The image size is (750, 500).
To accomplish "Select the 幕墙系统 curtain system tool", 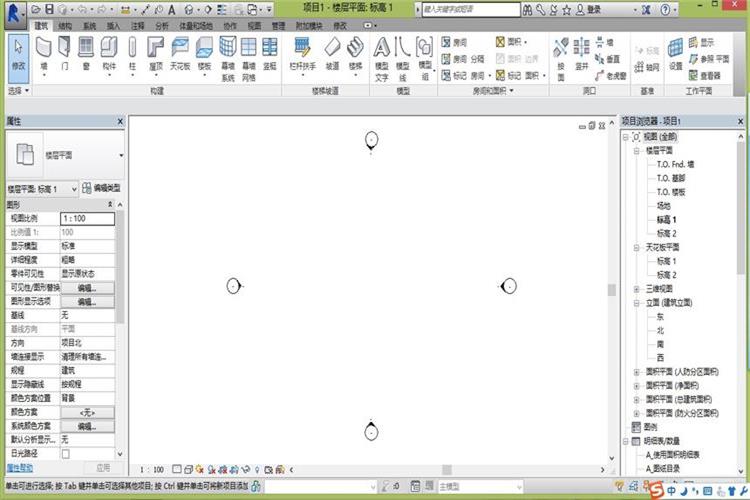I will tap(228, 59).
